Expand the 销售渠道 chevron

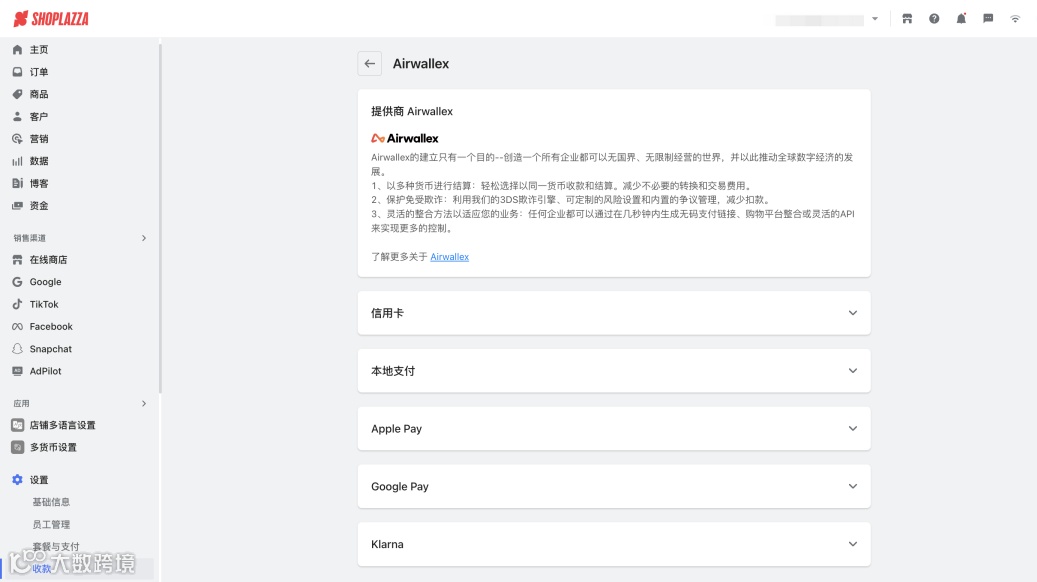pos(144,238)
